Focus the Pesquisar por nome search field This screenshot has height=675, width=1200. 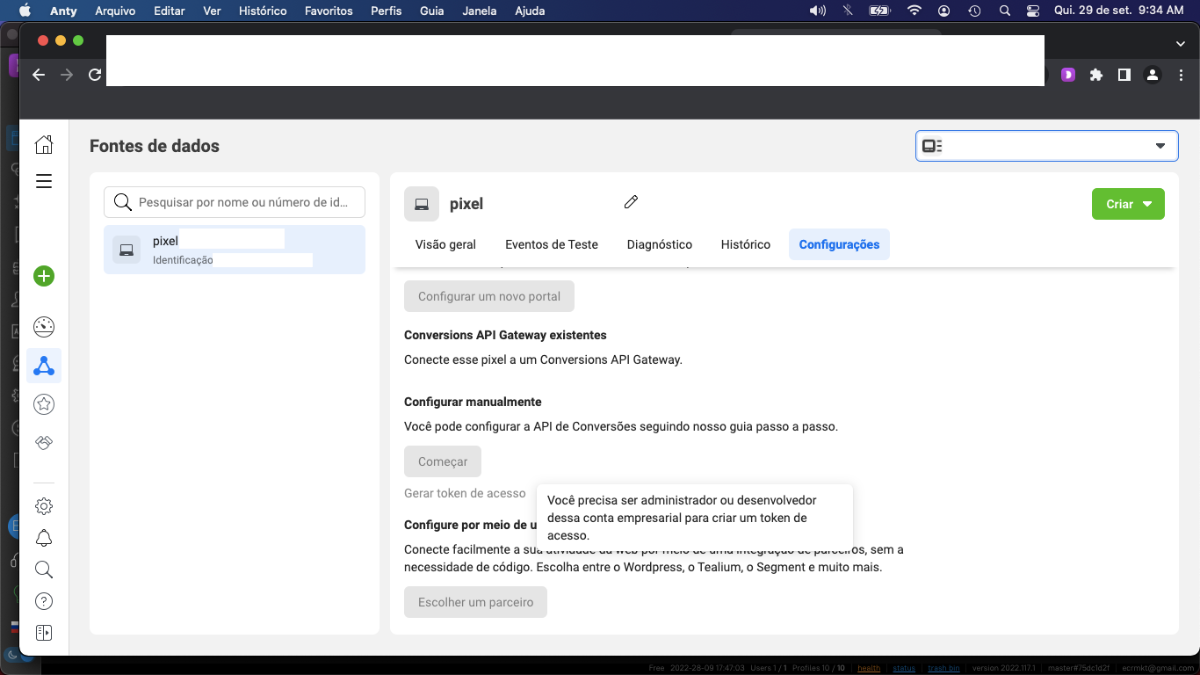(x=235, y=202)
